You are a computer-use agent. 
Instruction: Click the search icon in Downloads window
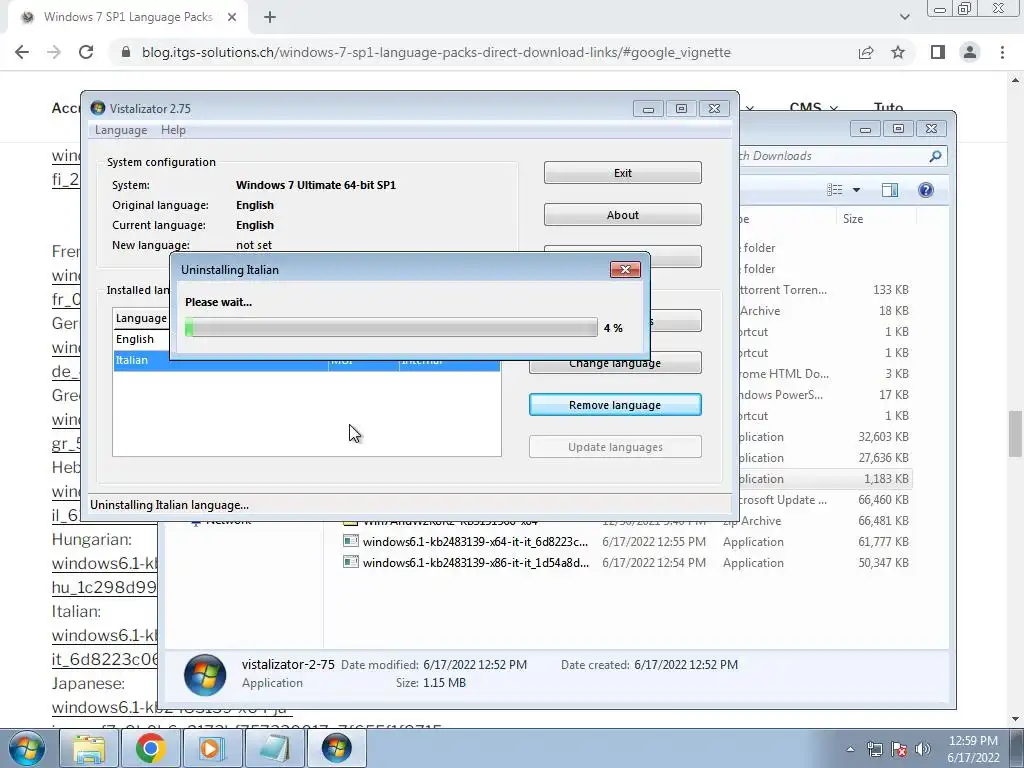pos(935,156)
